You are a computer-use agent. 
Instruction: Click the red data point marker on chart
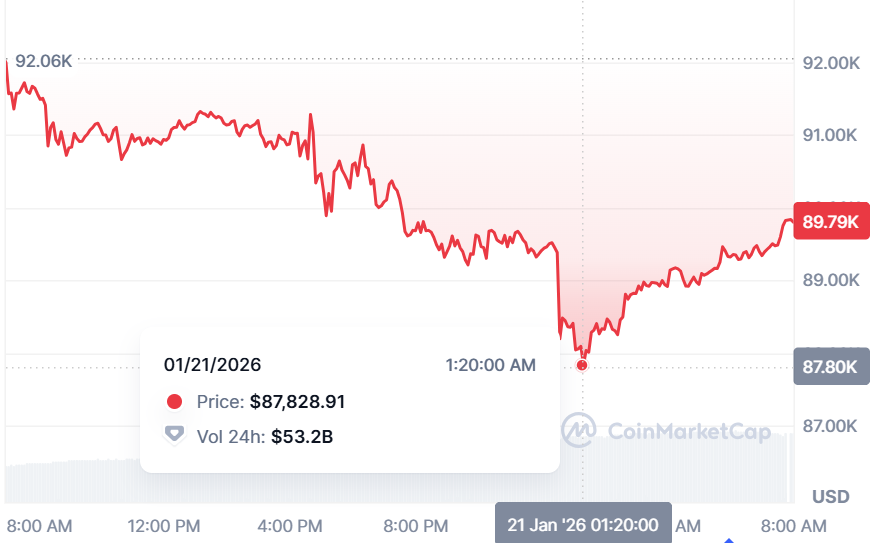(583, 365)
